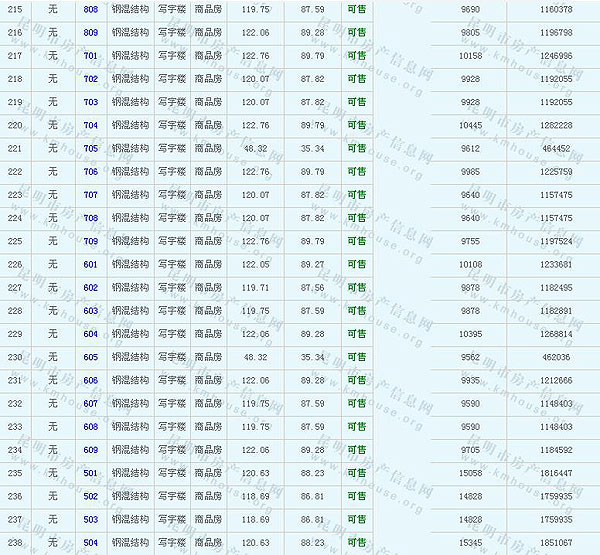This screenshot has height=555, width=600.
Task: Open unit 701 details
Action: pos(91,56)
